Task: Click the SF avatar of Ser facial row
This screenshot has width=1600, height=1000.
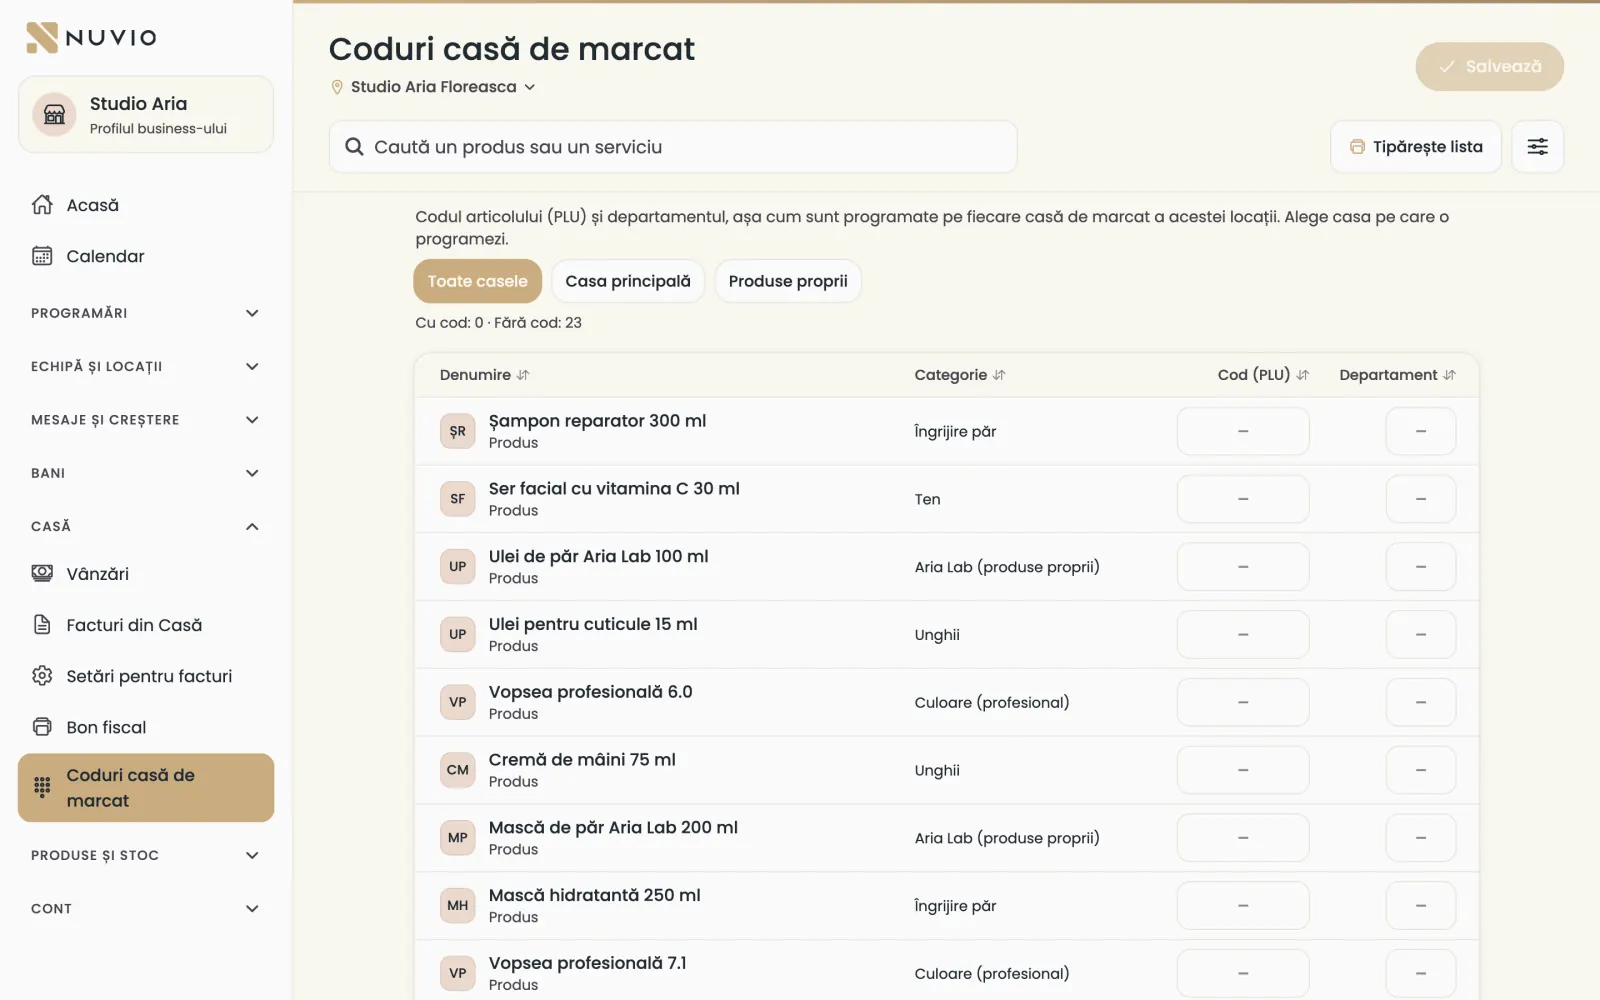Action: pyautogui.click(x=458, y=499)
